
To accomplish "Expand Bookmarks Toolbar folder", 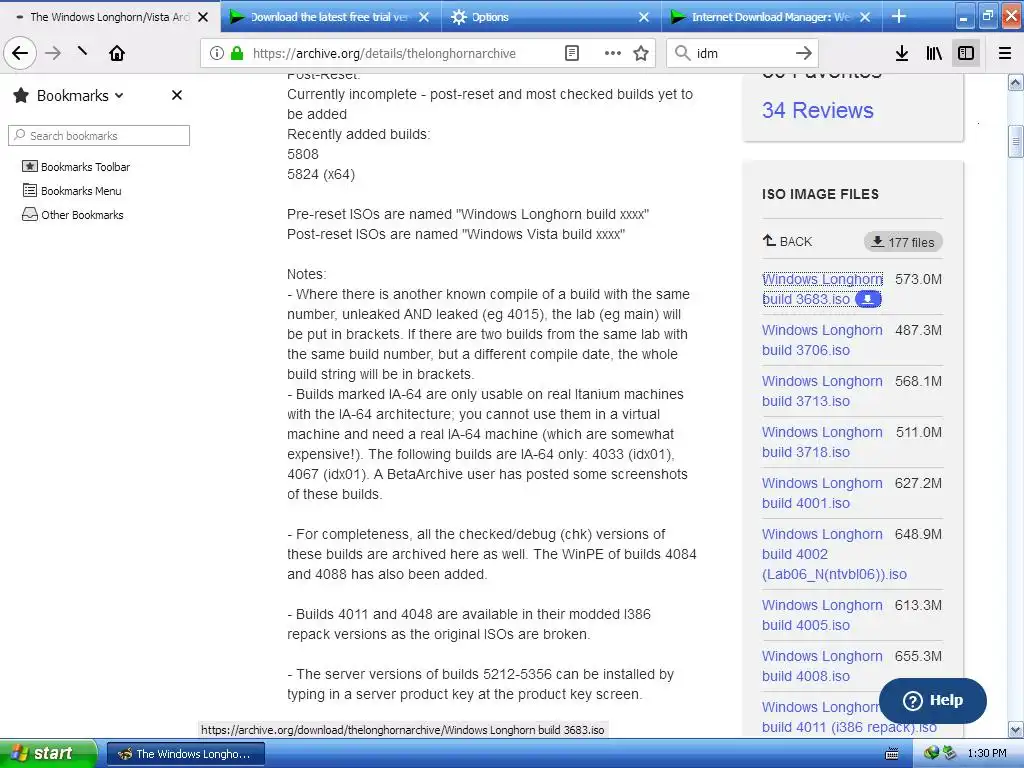I will click(x=76, y=167).
